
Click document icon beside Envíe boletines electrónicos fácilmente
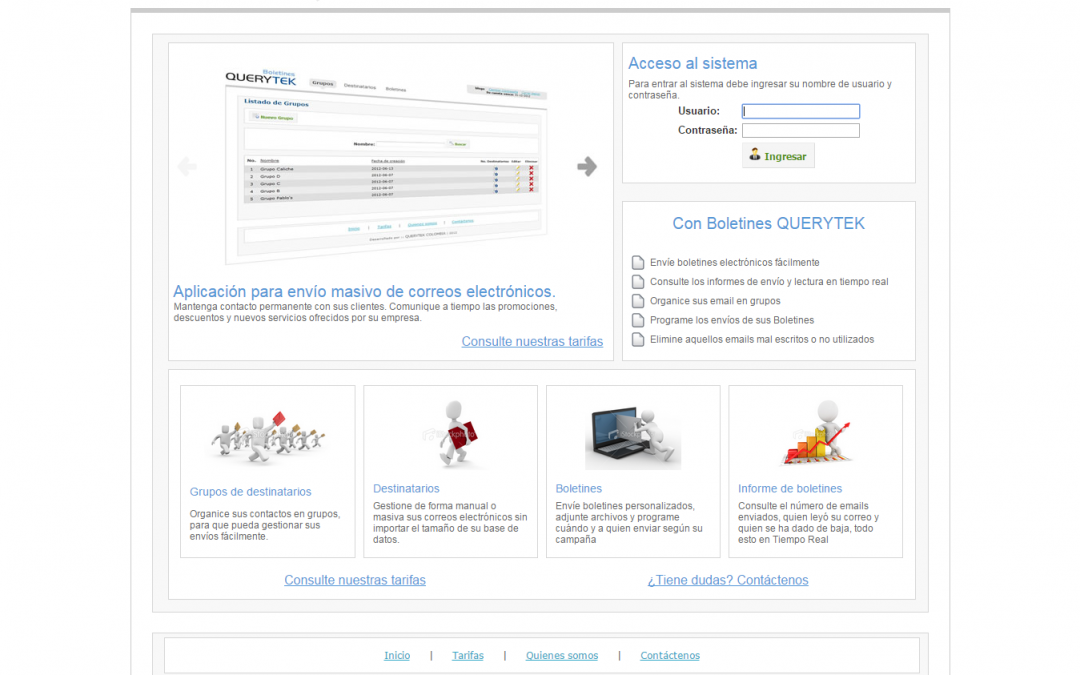tap(638, 262)
